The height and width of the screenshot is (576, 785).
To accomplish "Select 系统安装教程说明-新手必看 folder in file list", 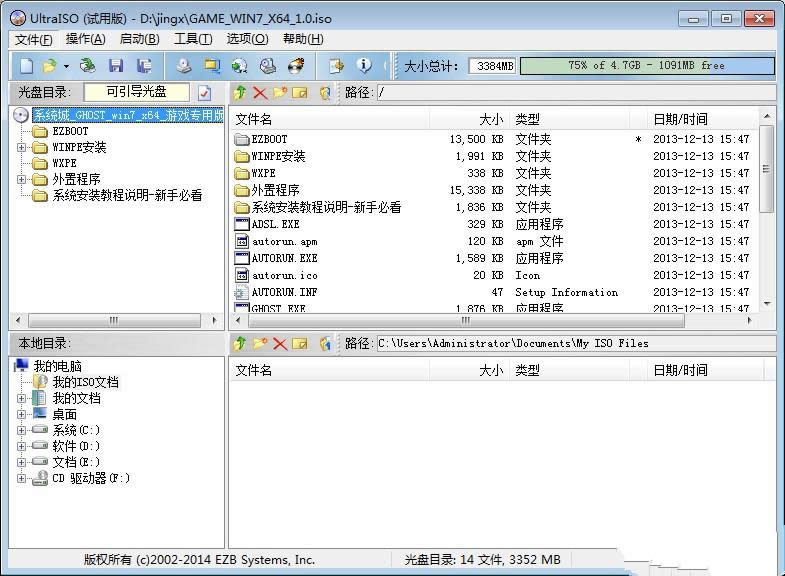I will click(326, 207).
